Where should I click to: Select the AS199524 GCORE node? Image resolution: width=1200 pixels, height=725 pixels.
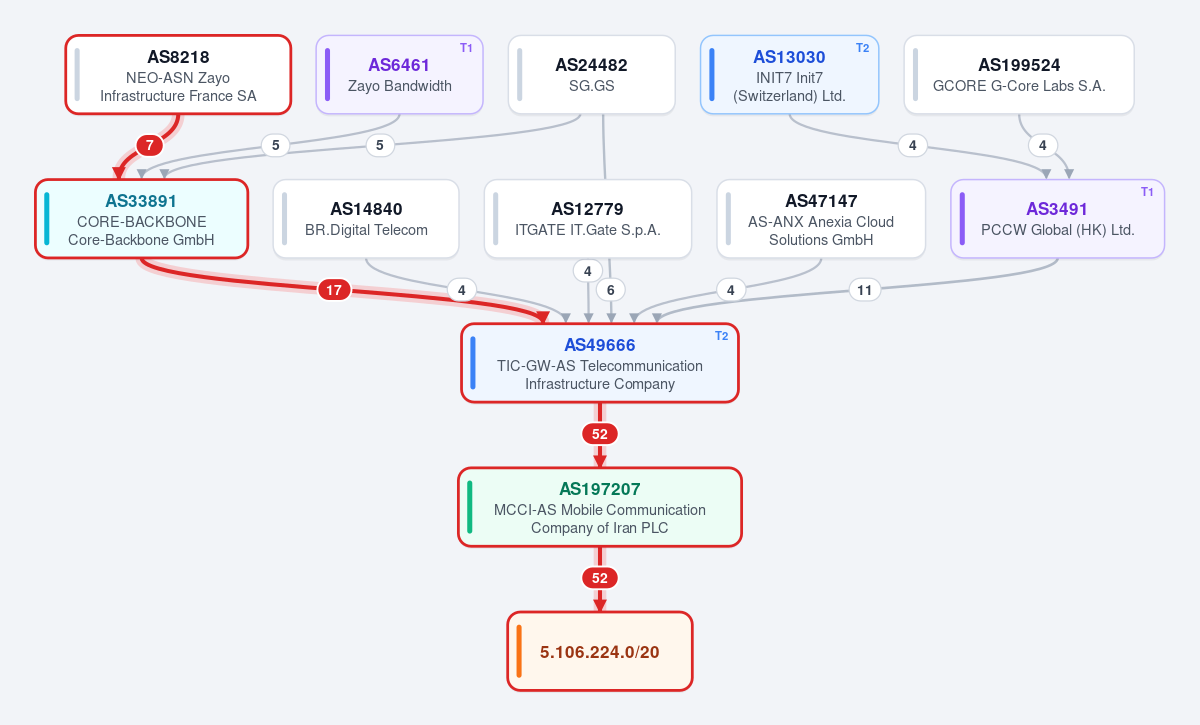point(1019,75)
